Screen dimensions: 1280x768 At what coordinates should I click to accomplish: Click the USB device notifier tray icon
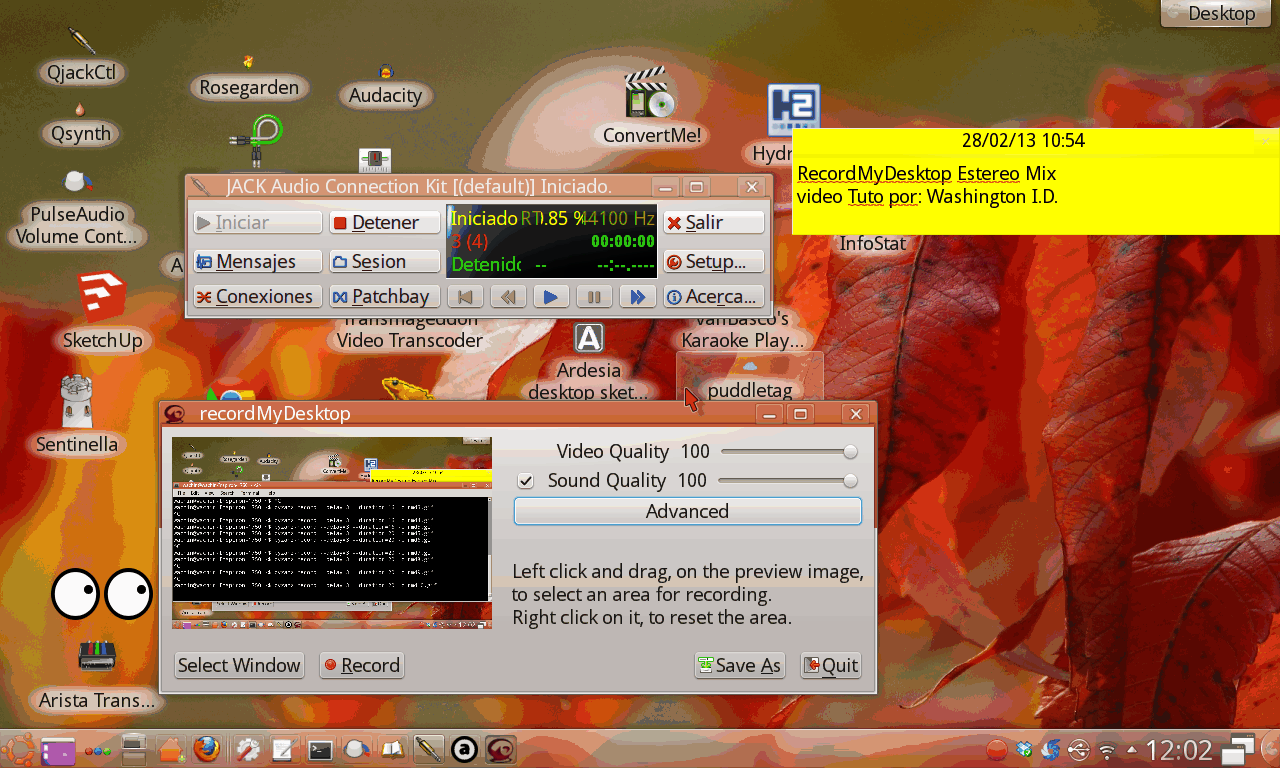pos(1078,749)
